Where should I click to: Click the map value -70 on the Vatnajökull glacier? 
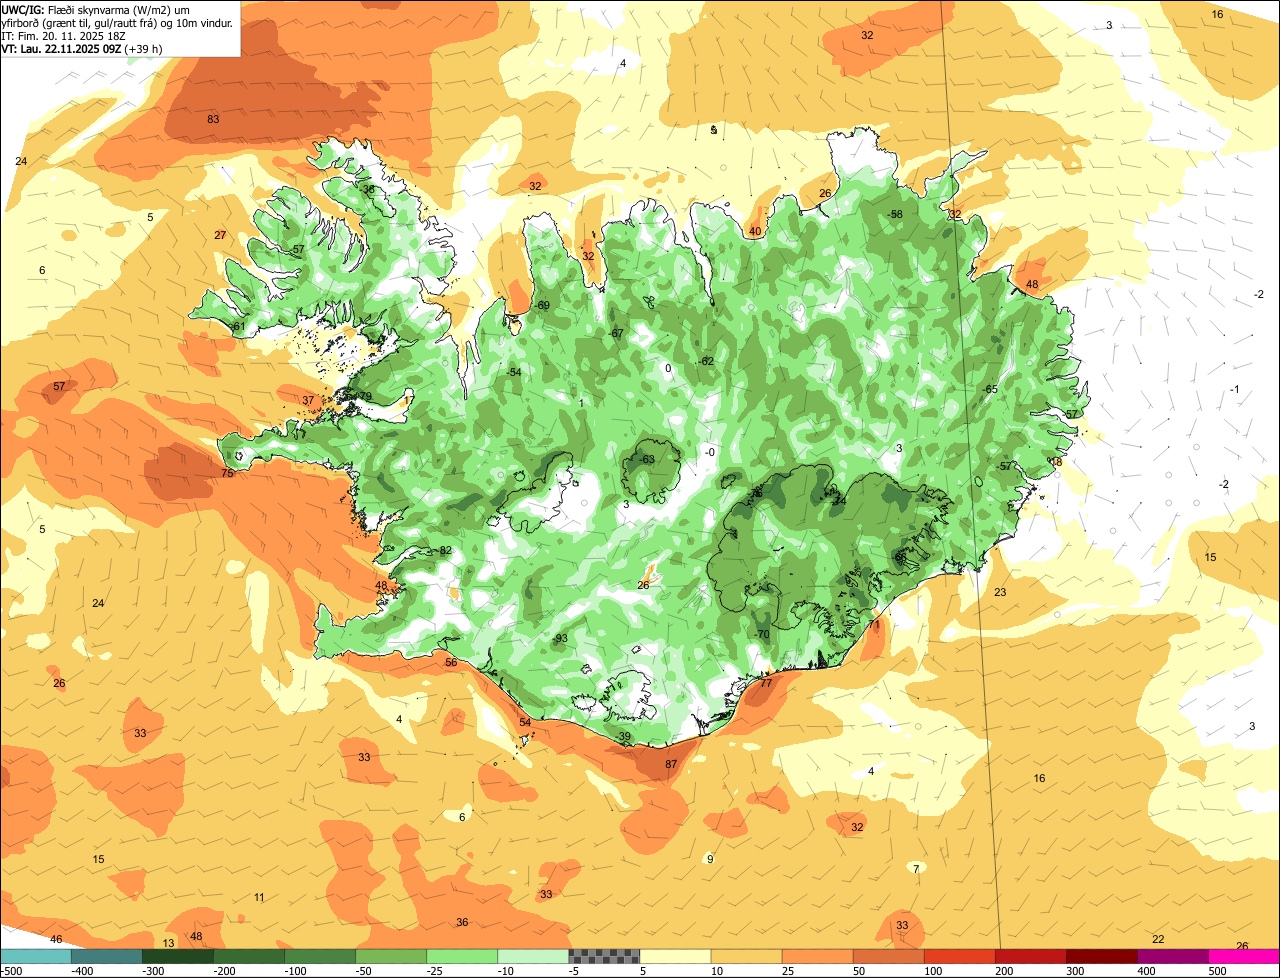click(x=761, y=634)
